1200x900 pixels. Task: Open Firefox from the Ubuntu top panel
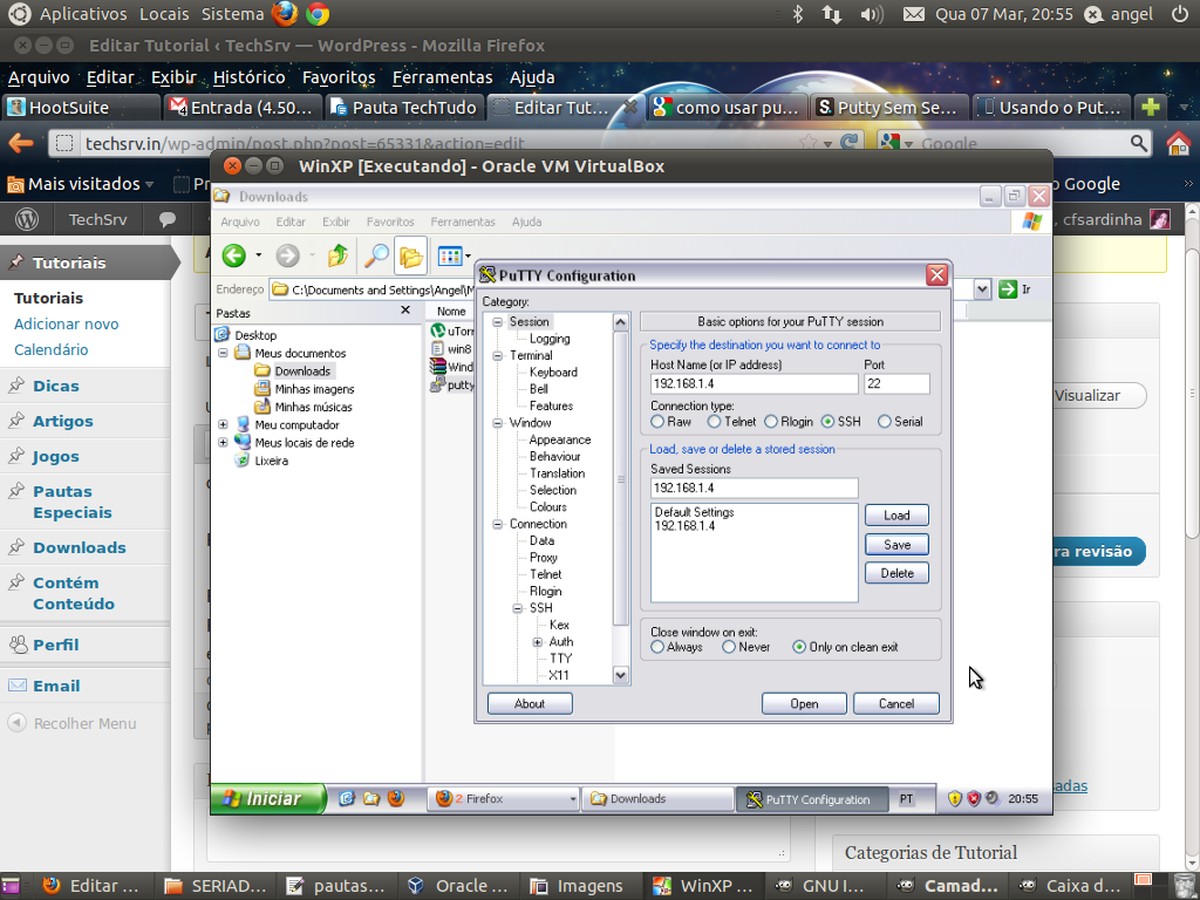point(284,14)
